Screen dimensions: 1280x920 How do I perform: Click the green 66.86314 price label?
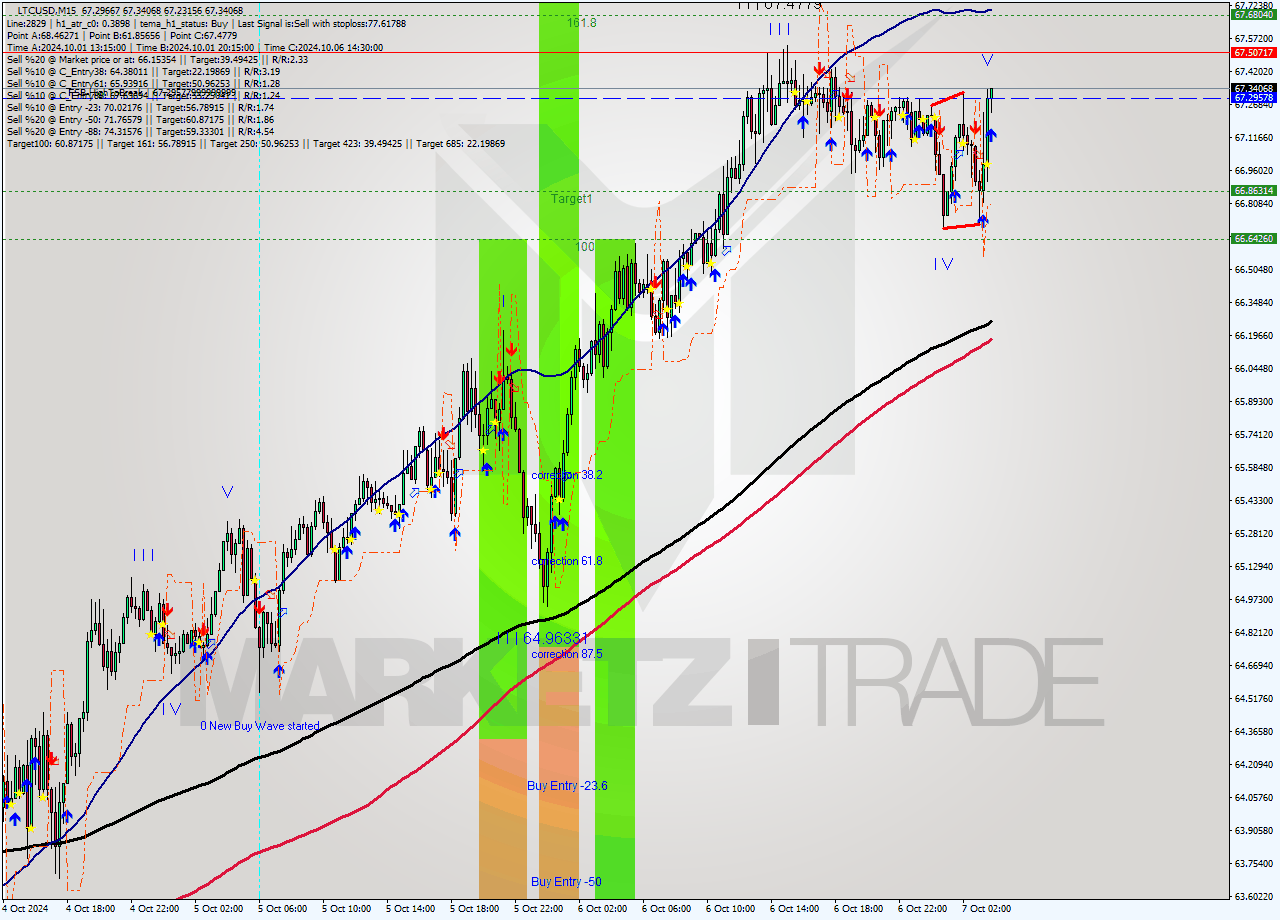pyautogui.click(x=1253, y=190)
